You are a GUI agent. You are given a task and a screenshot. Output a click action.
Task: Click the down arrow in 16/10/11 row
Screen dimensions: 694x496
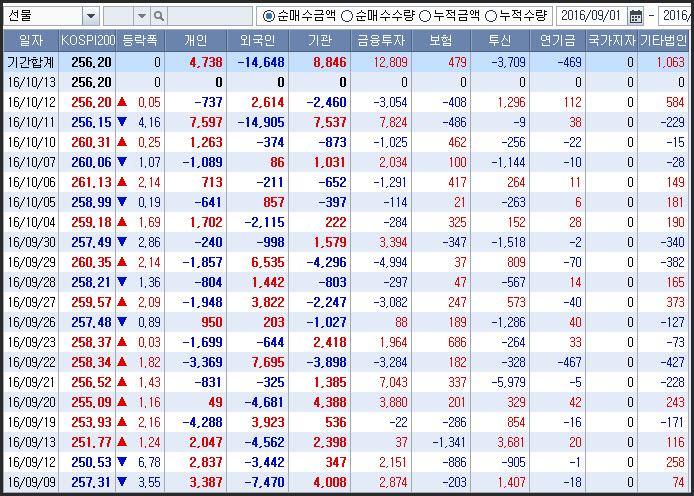coord(122,122)
